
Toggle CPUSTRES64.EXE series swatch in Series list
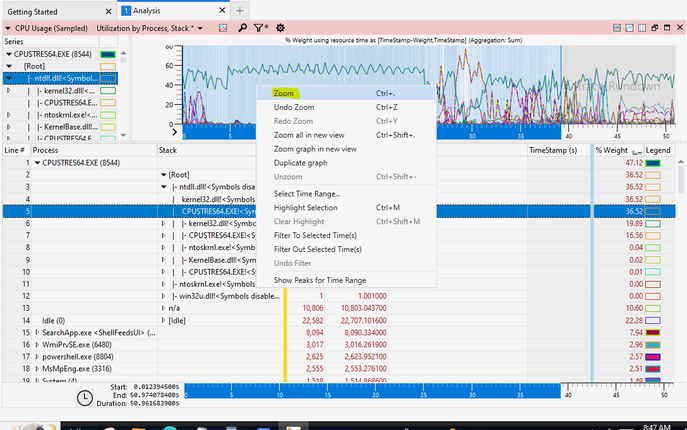pyautogui.click(x=108, y=54)
